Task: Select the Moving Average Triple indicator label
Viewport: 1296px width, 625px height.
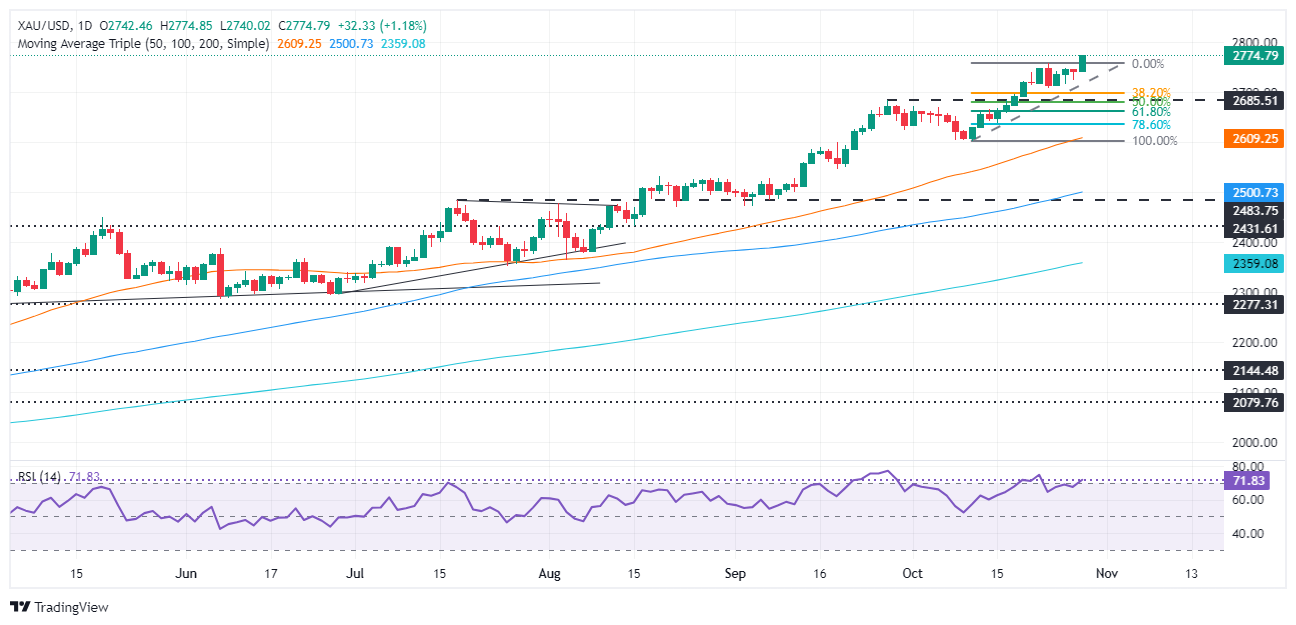Action: 140,44
